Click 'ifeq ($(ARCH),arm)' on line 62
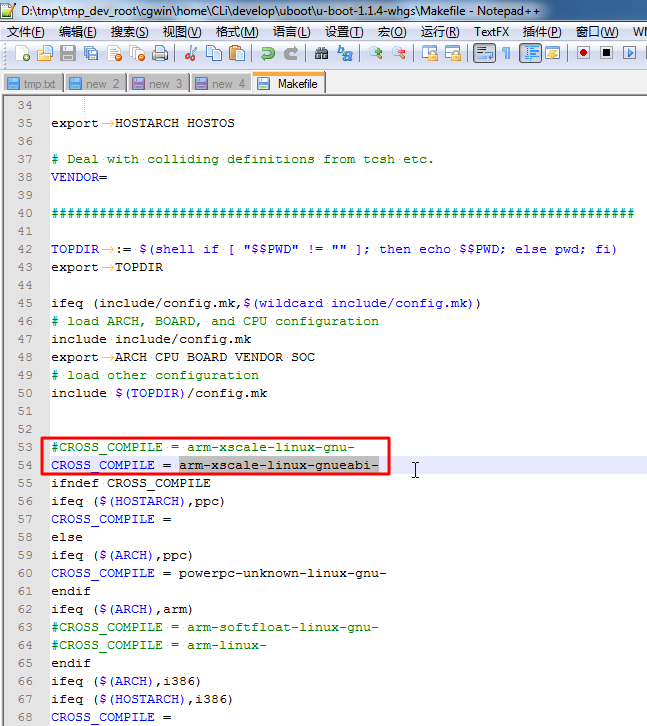The width and height of the screenshot is (647, 726). (122, 609)
